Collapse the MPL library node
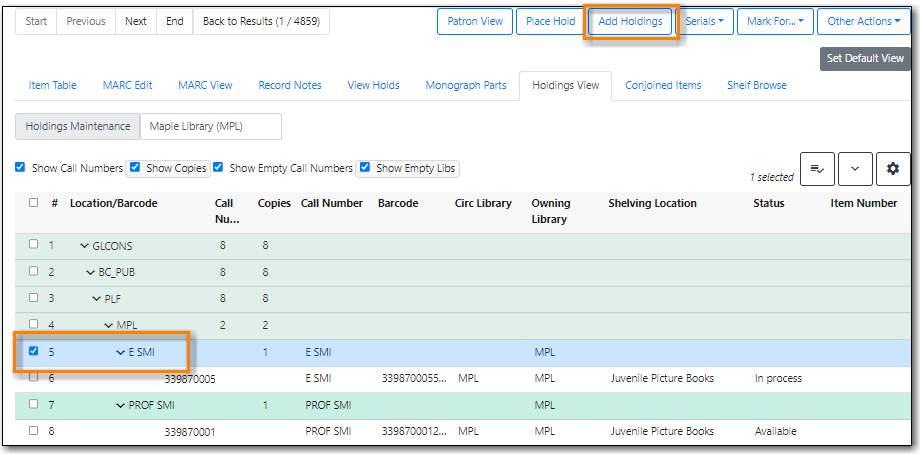 109,325
